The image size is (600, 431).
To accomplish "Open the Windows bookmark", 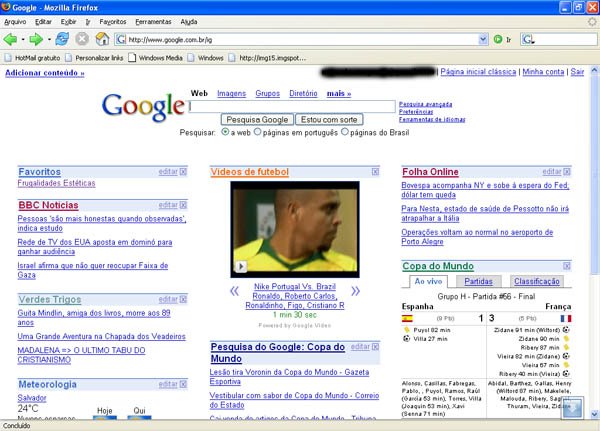I will coord(205,58).
